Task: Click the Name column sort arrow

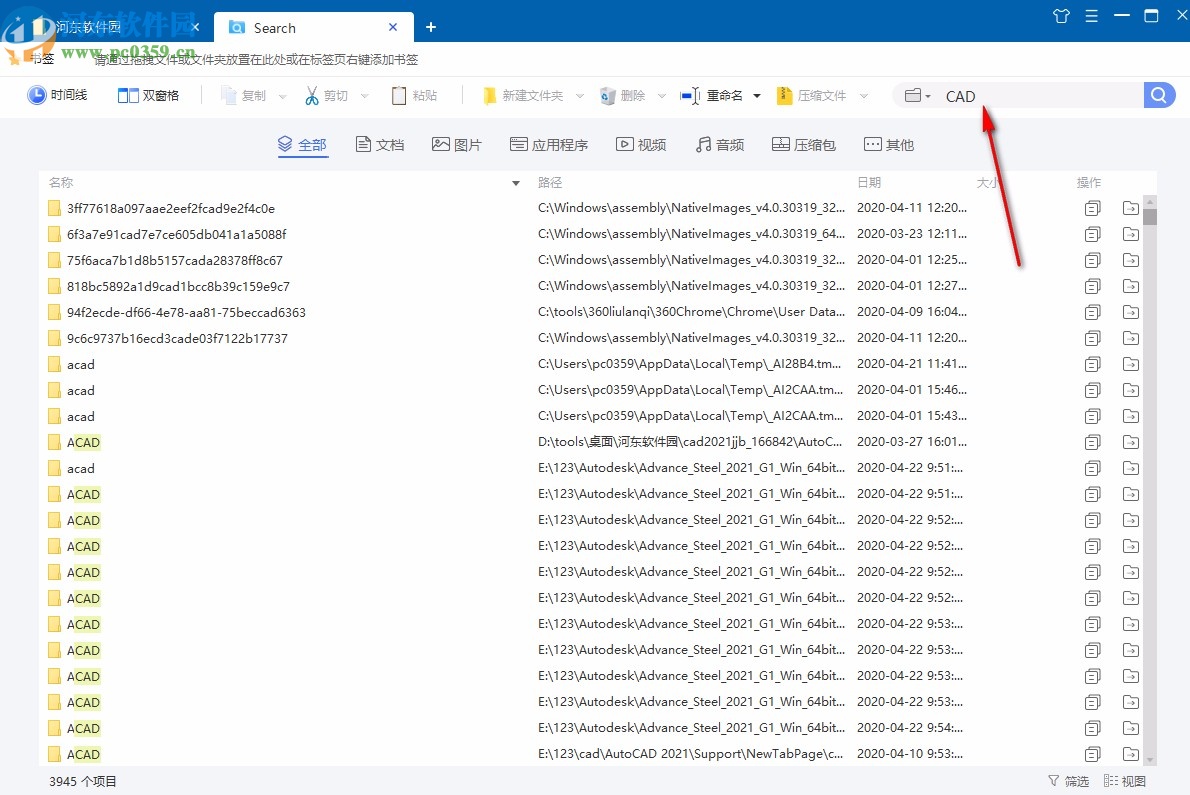Action: 516,183
